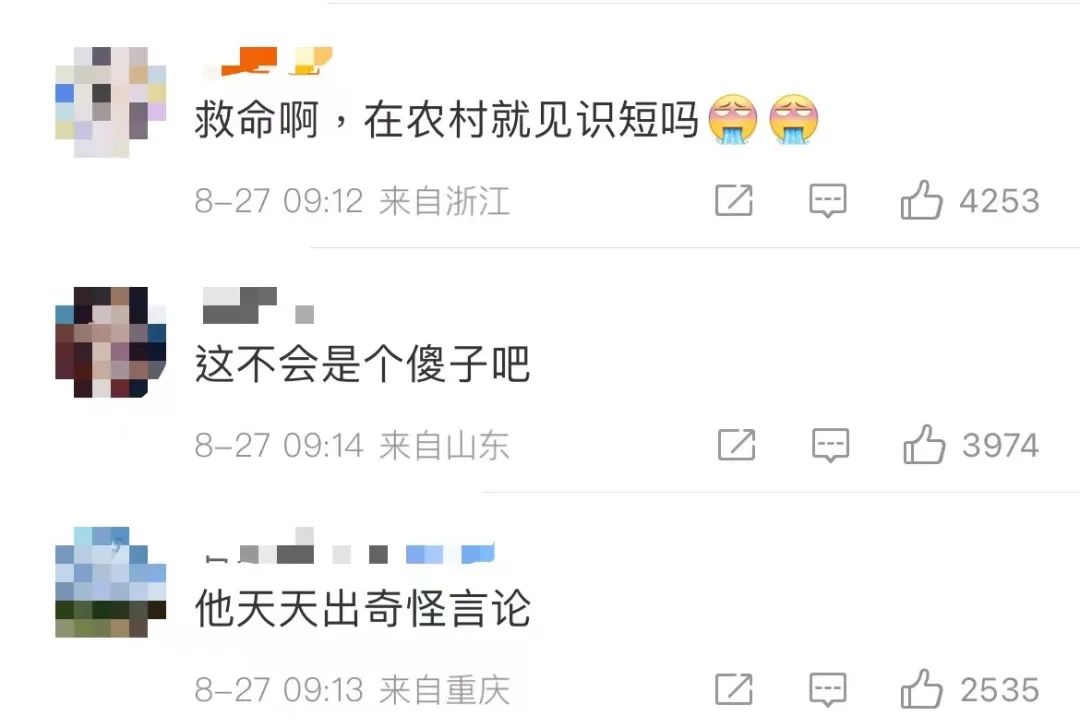Tap share icon on the Chongqing comment
Viewport: 1080px width, 728px height.
[734, 689]
